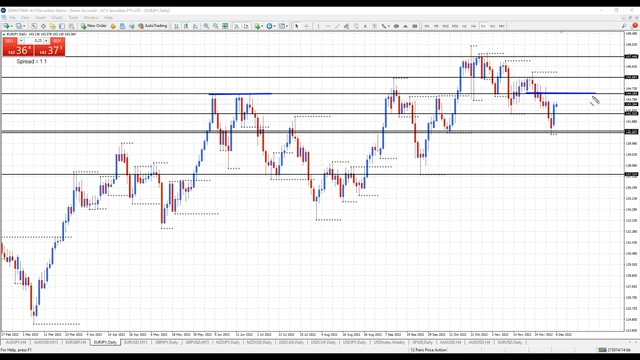Switch to the GBPJPY,Daily chart tab
Screen dimensions: 640x360
167,342
